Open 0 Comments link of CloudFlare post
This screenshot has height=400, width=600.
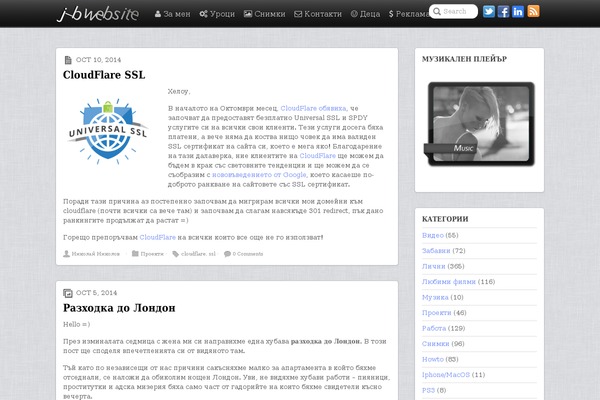tap(248, 254)
